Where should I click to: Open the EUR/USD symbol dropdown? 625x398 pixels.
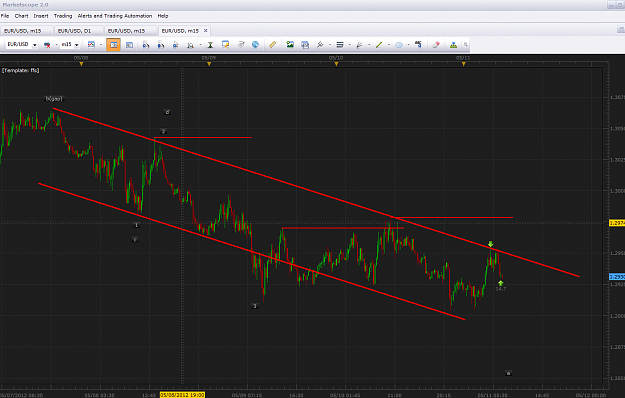[x=35, y=45]
